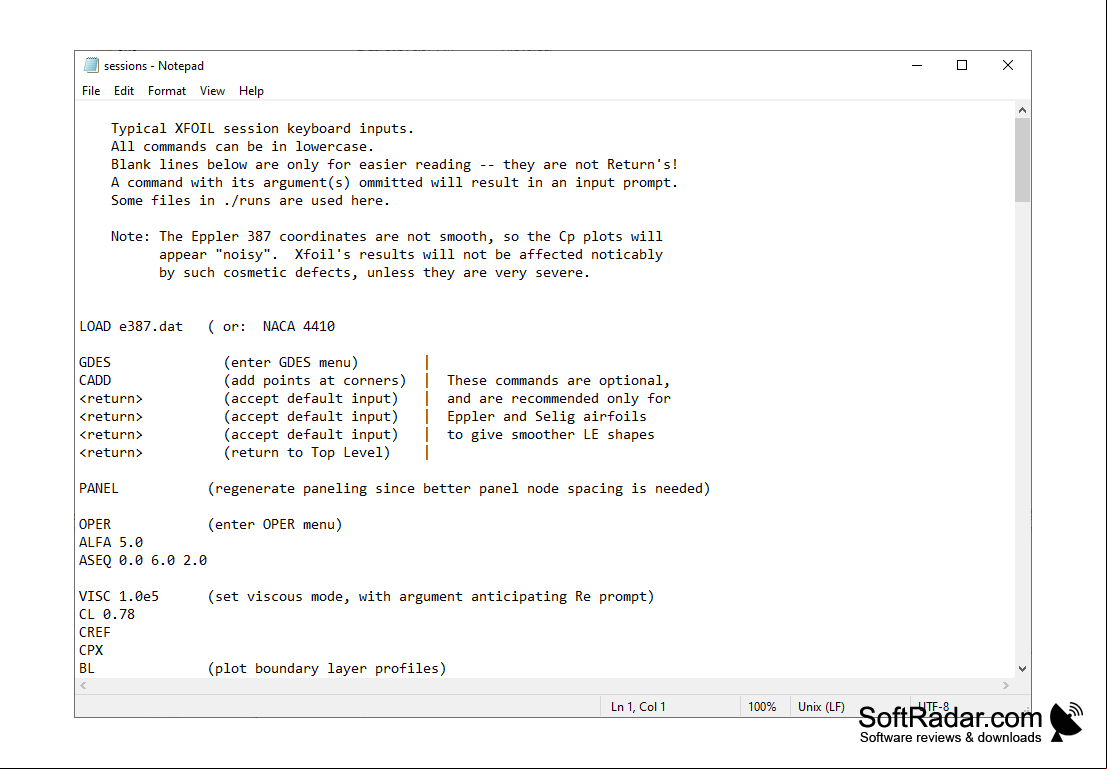1107x769 pixels.
Task: Click the 'GDES' command text
Action: [95, 362]
